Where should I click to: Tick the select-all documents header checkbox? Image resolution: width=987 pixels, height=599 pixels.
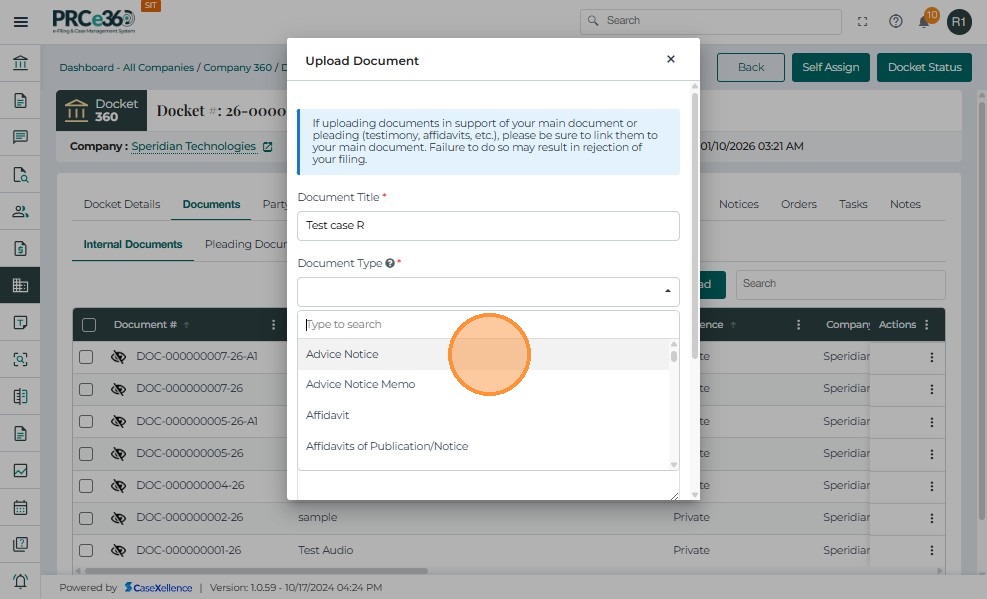click(89, 325)
